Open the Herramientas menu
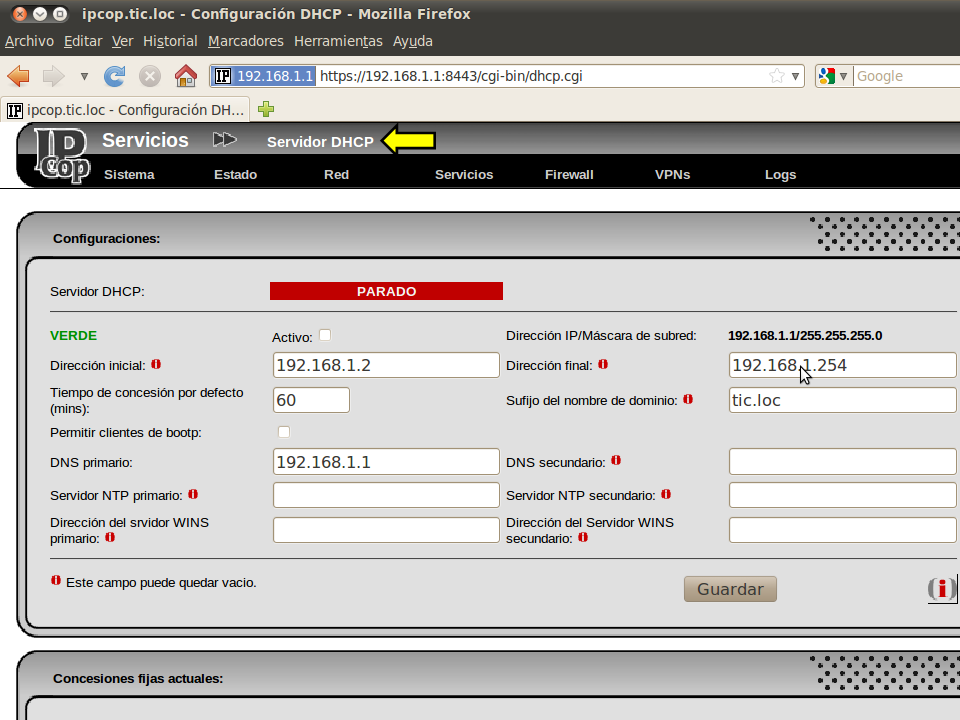960x720 pixels. pos(338,41)
